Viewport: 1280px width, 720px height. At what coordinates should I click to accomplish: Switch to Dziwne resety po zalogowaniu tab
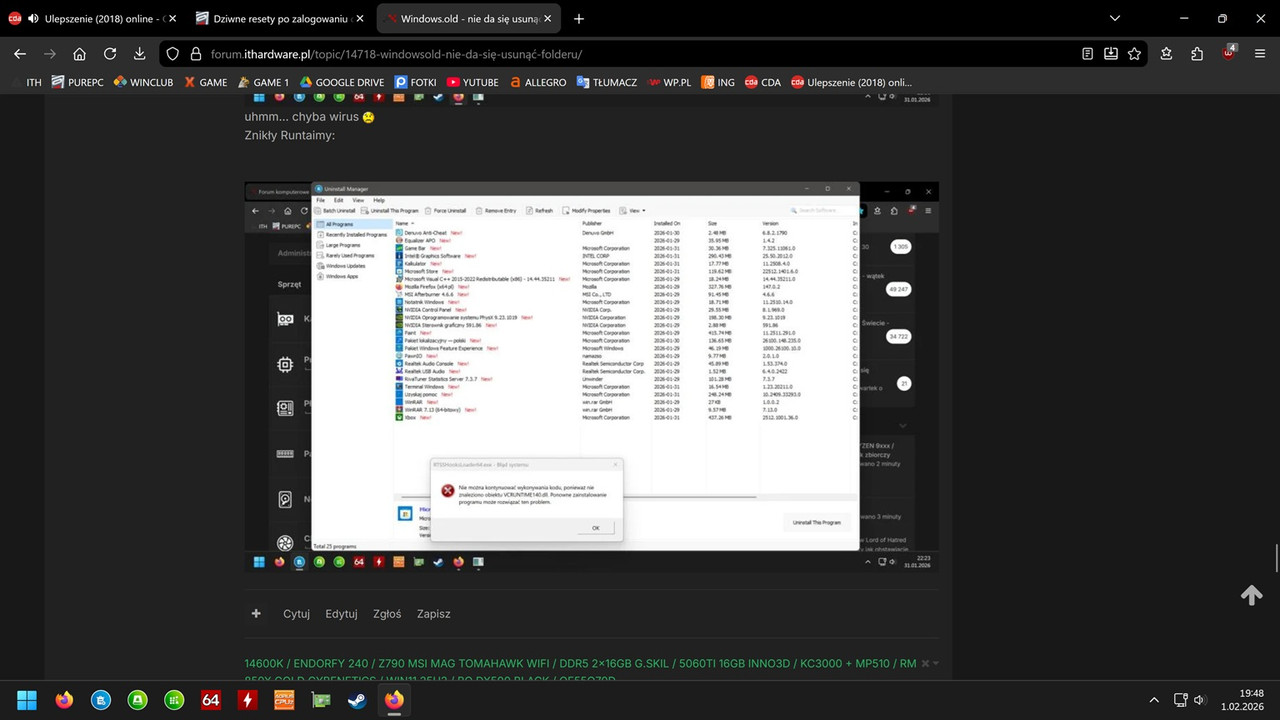click(x=281, y=19)
